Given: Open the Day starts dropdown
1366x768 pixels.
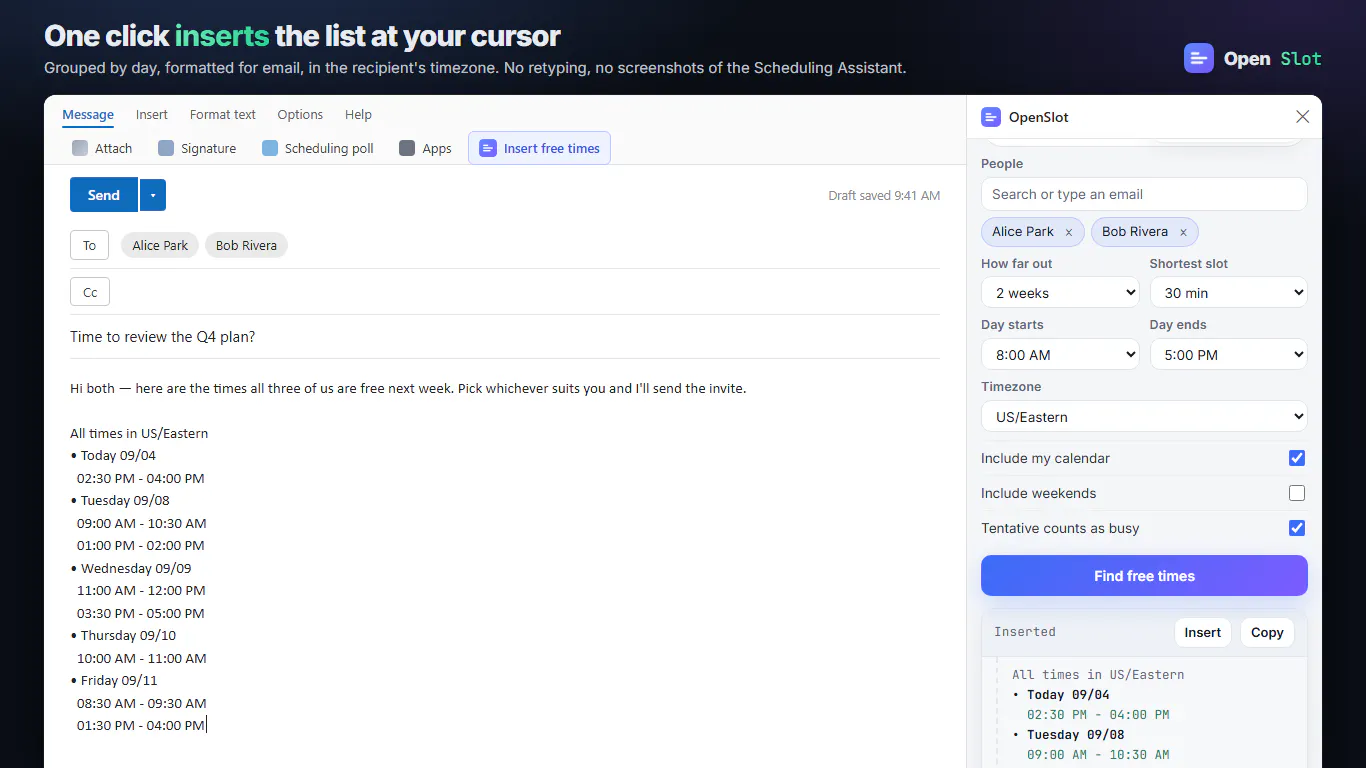Looking at the screenshot, I should 1060,355.
